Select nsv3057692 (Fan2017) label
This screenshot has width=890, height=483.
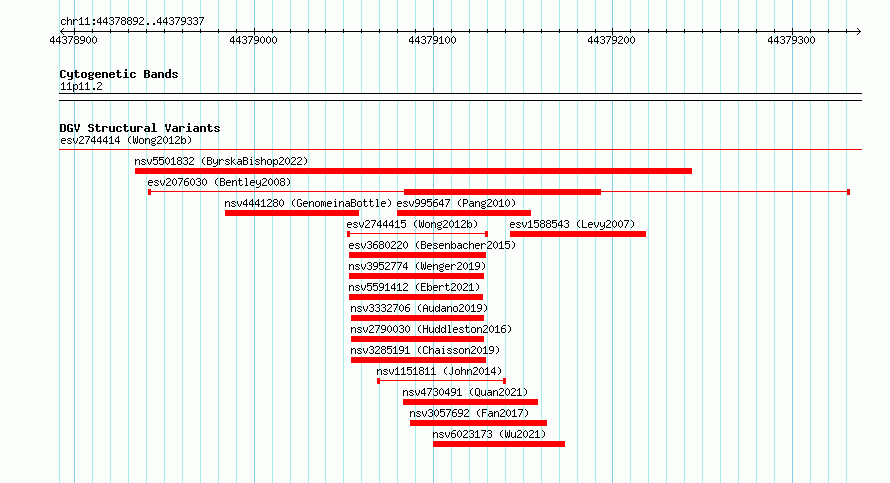[469, 413]
